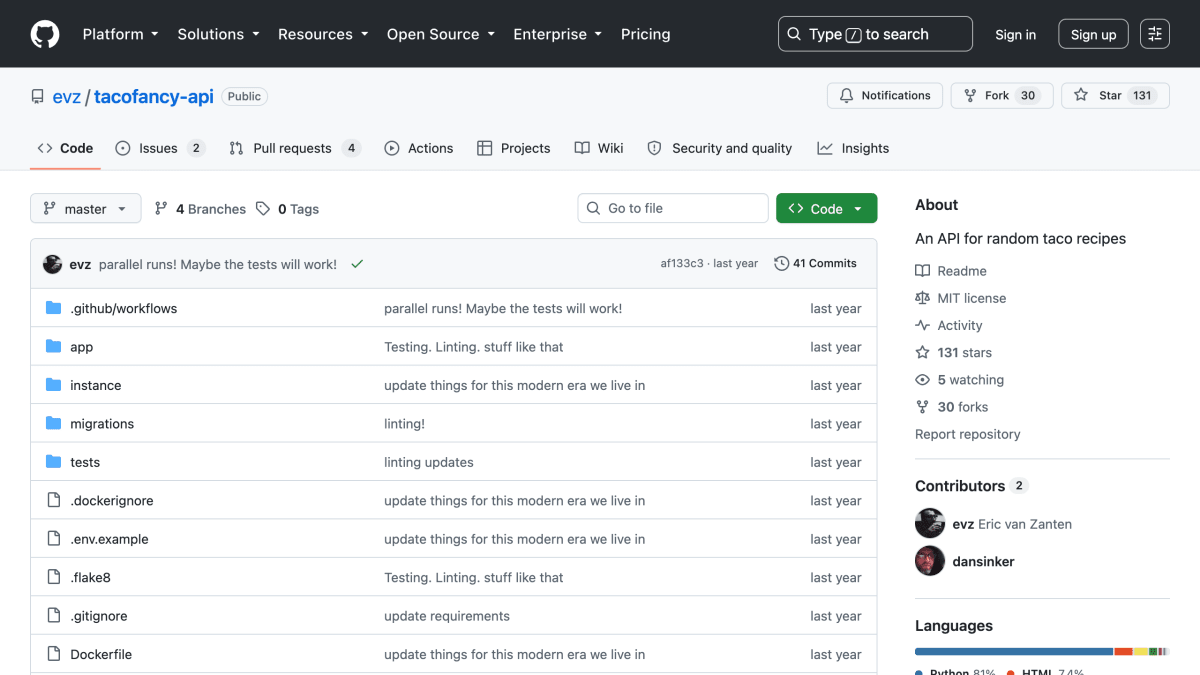Select the Code tab

[x=65, y=148]
